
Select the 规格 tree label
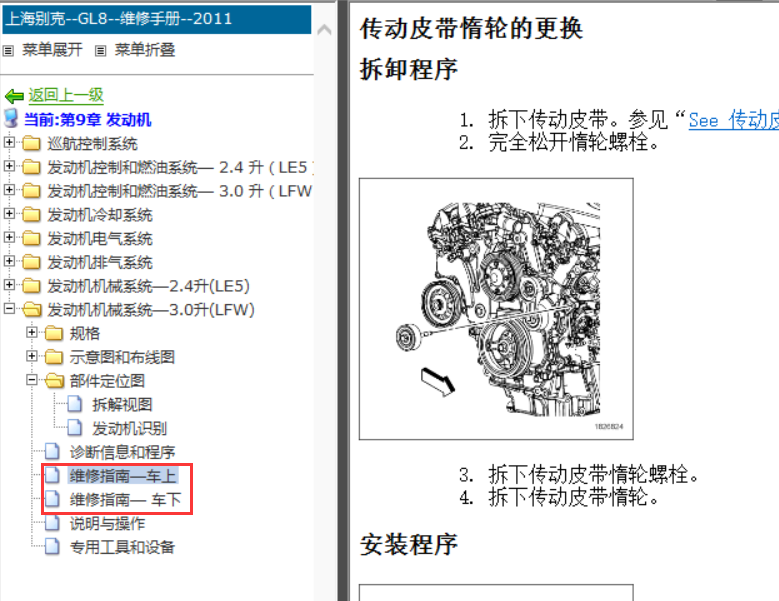pos(84,334)
